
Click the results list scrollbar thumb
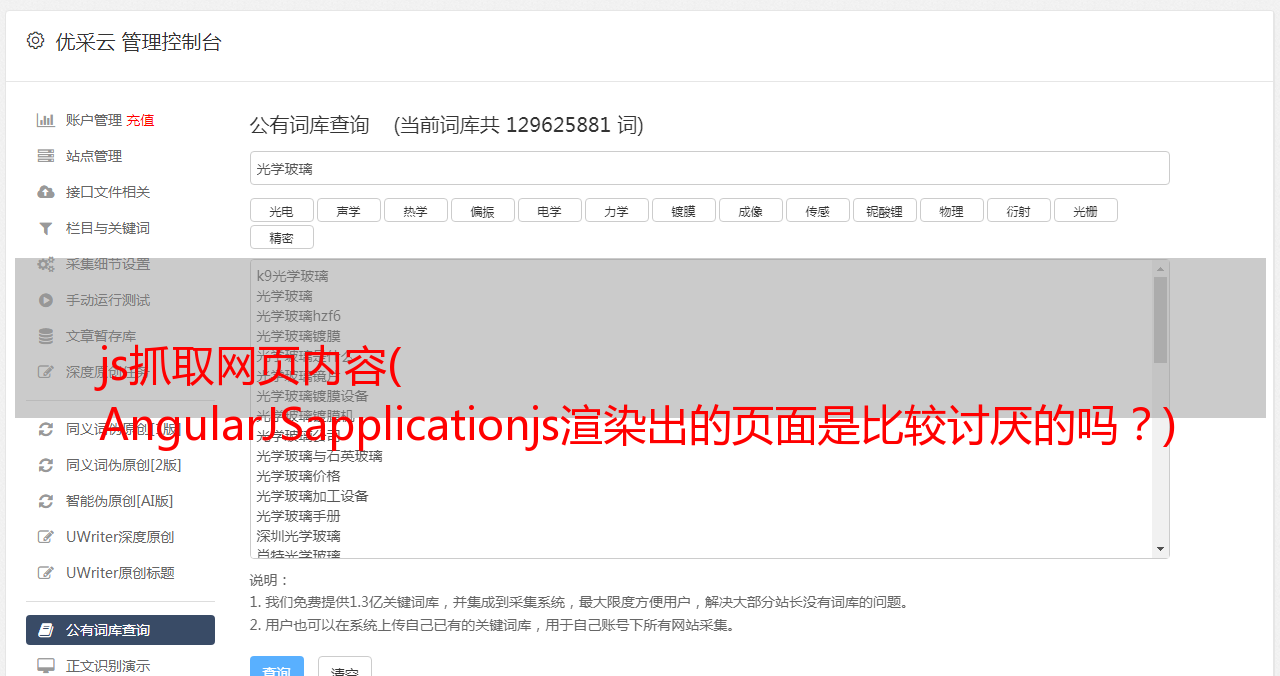[1160, 319]
